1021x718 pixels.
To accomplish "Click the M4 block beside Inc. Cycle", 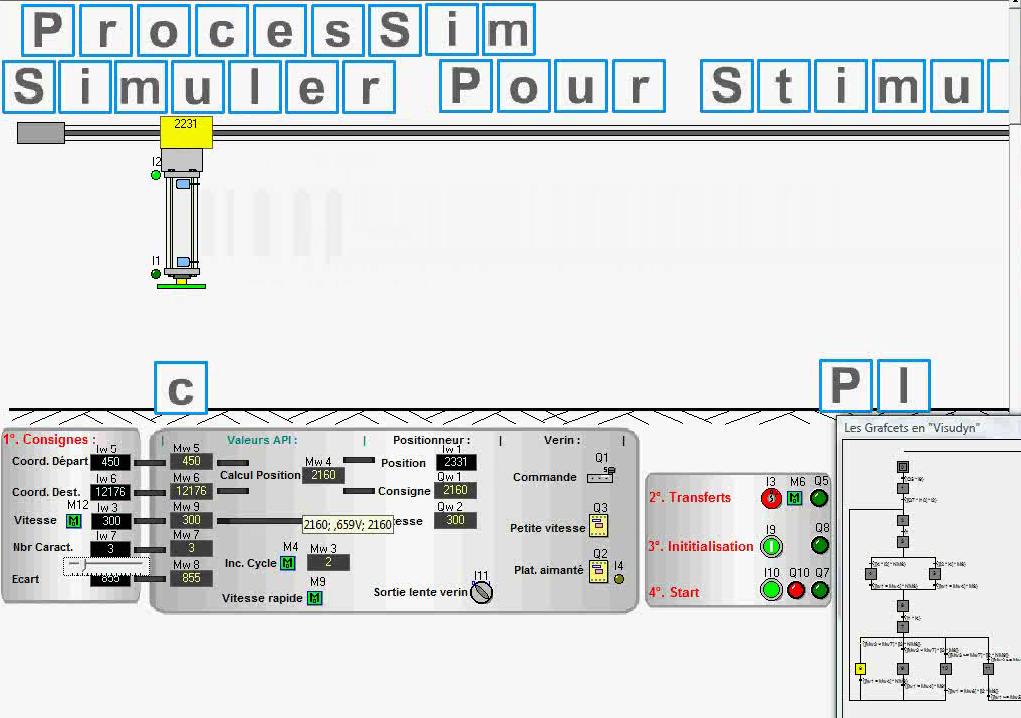I will coord(288,563).
